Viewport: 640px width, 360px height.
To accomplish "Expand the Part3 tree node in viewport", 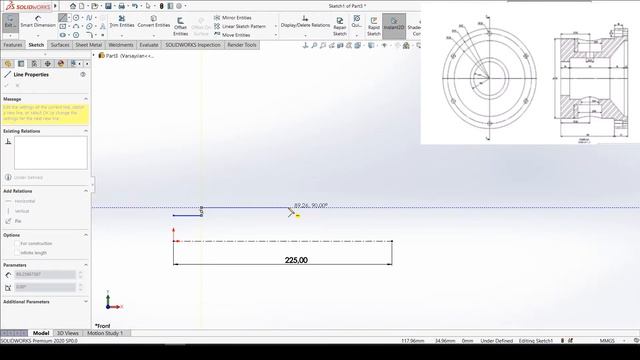I will (x=94, y=56).
